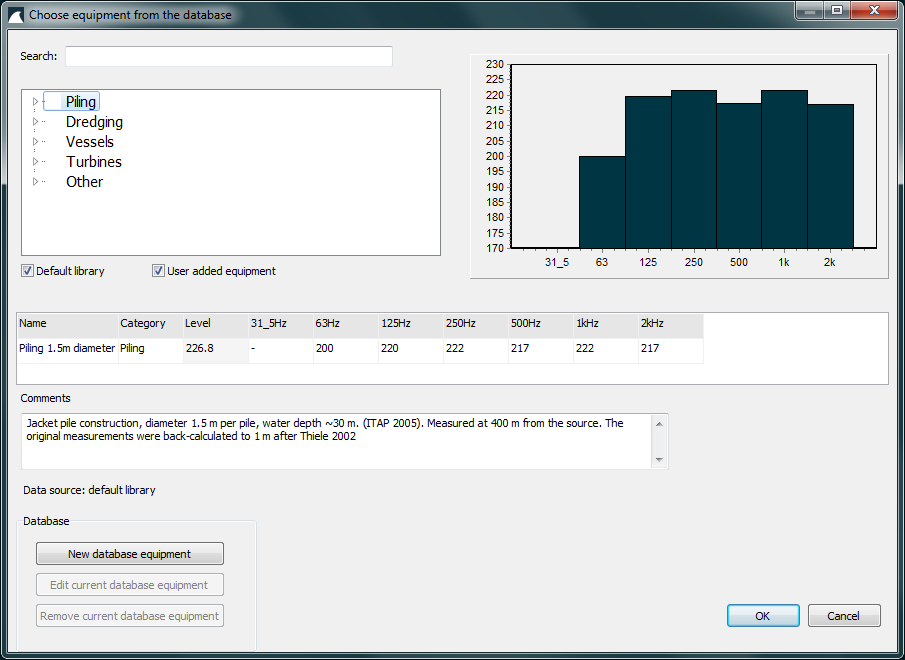905x660 pixels.
Task: Click the application icon in title bar
Action: 16,15
